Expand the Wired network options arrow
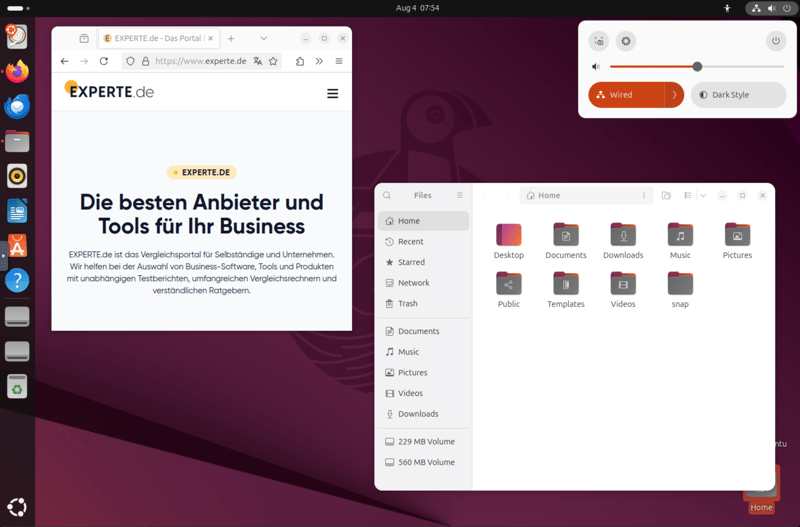 [x=675, y=95]
